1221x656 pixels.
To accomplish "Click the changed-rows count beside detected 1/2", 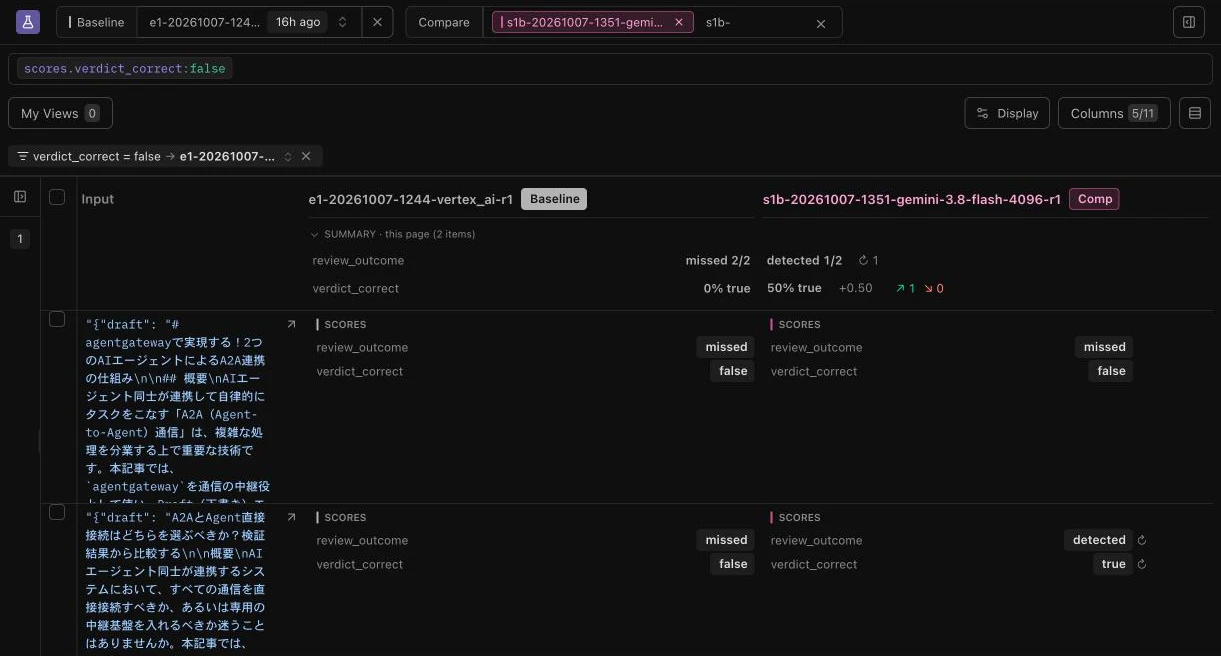I will tap(868, 260).
